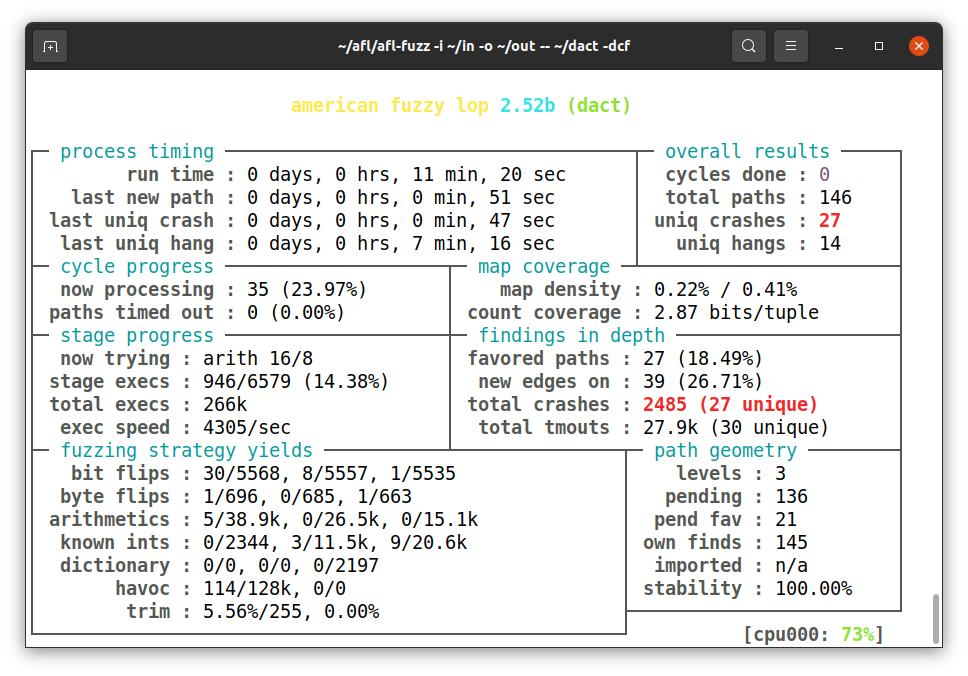Viewport: 968px width, 676px height.
Task: Click the favored paths '27 (18.49%)' value
Action: pos(703,359)
